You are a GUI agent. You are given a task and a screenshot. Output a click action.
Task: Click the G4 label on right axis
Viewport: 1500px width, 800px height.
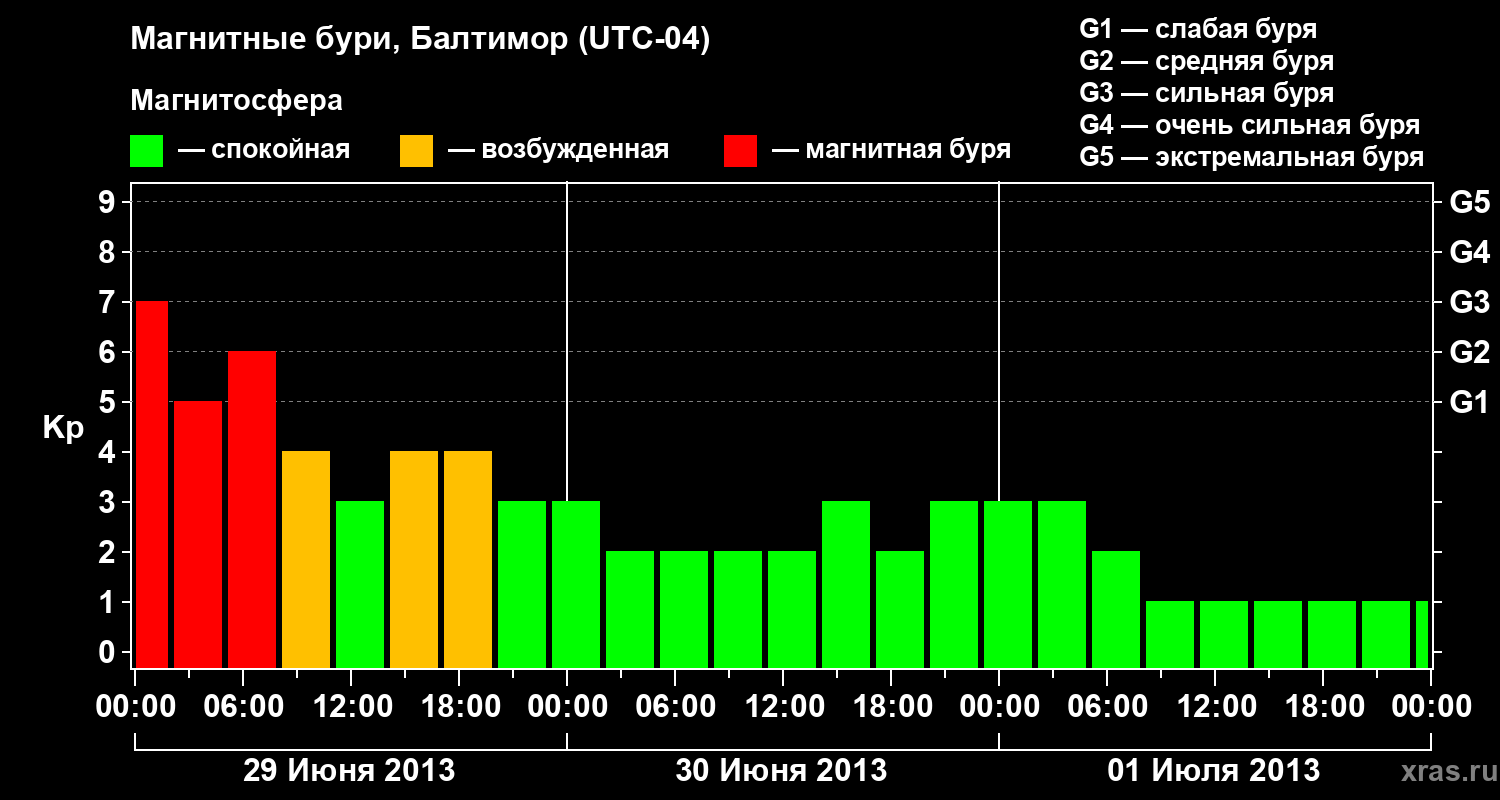[1469, 252]
